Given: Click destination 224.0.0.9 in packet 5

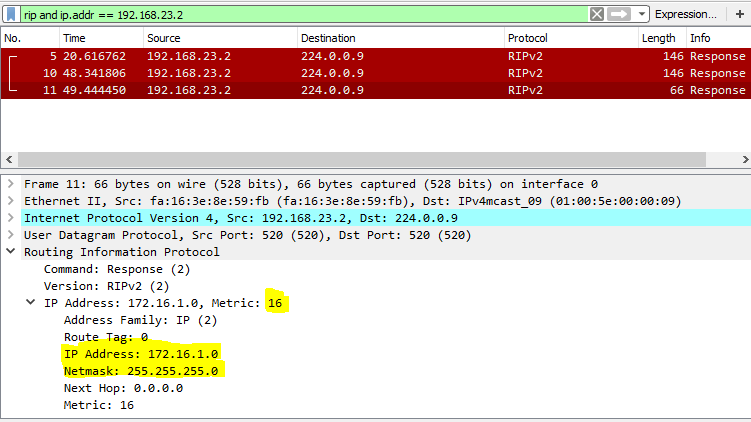Looking at the screenshot, I should [332, 56].
